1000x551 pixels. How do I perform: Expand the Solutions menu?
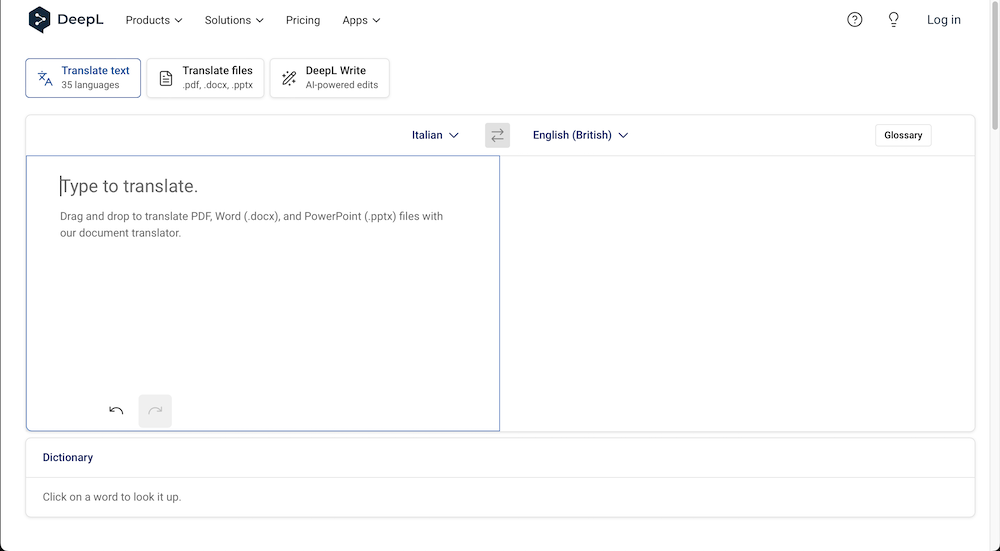tap(234, 20)
